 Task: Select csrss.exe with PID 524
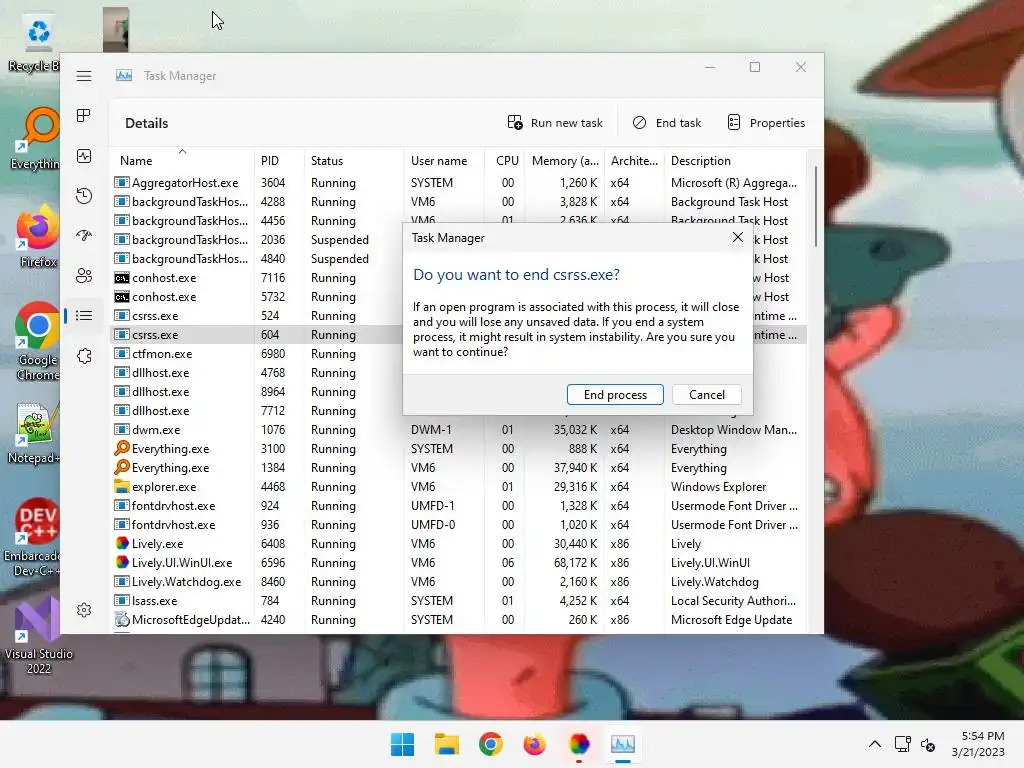pyautogui.click(x=257, y=315)
